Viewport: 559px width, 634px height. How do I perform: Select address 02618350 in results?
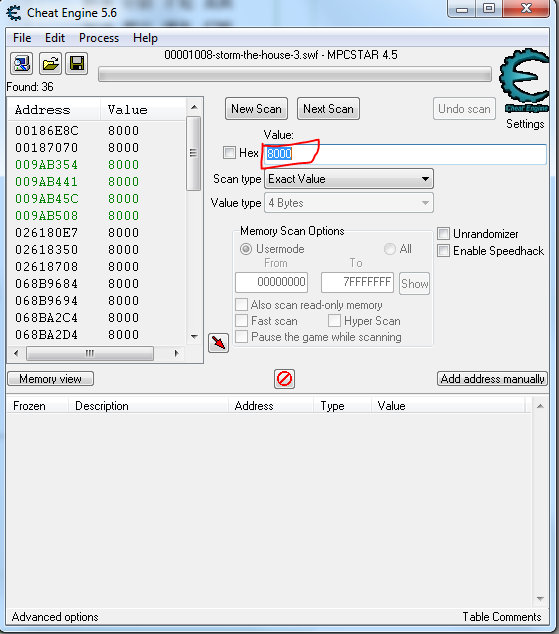tap(46, 249)
